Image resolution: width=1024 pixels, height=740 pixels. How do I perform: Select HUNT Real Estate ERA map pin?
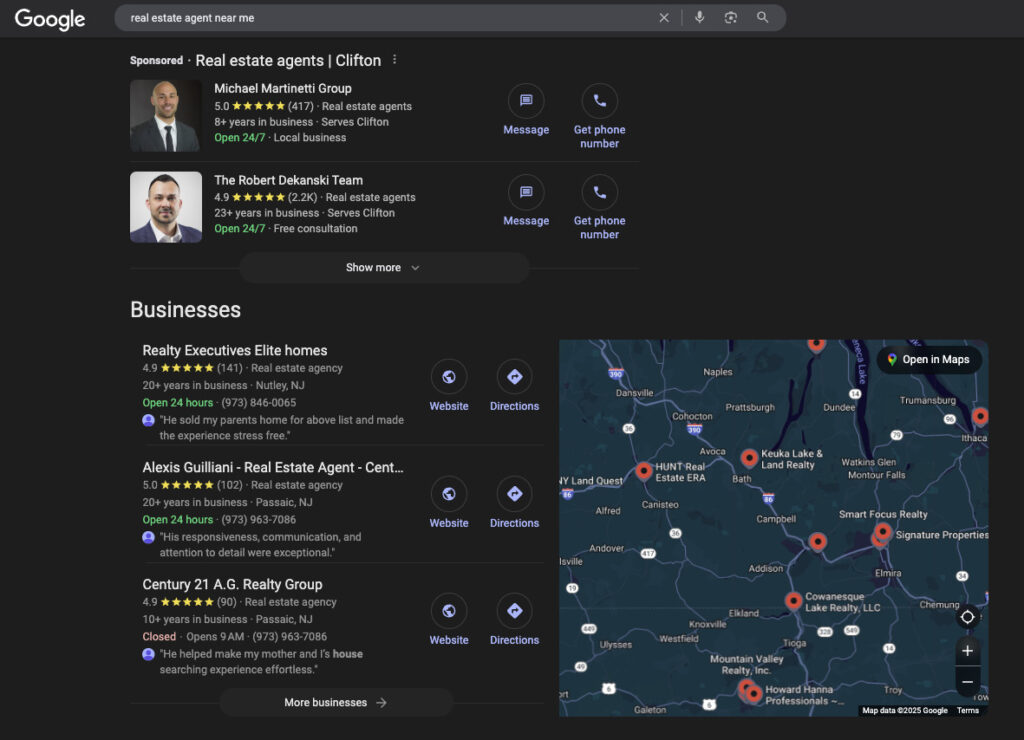[x=644, y=470]
